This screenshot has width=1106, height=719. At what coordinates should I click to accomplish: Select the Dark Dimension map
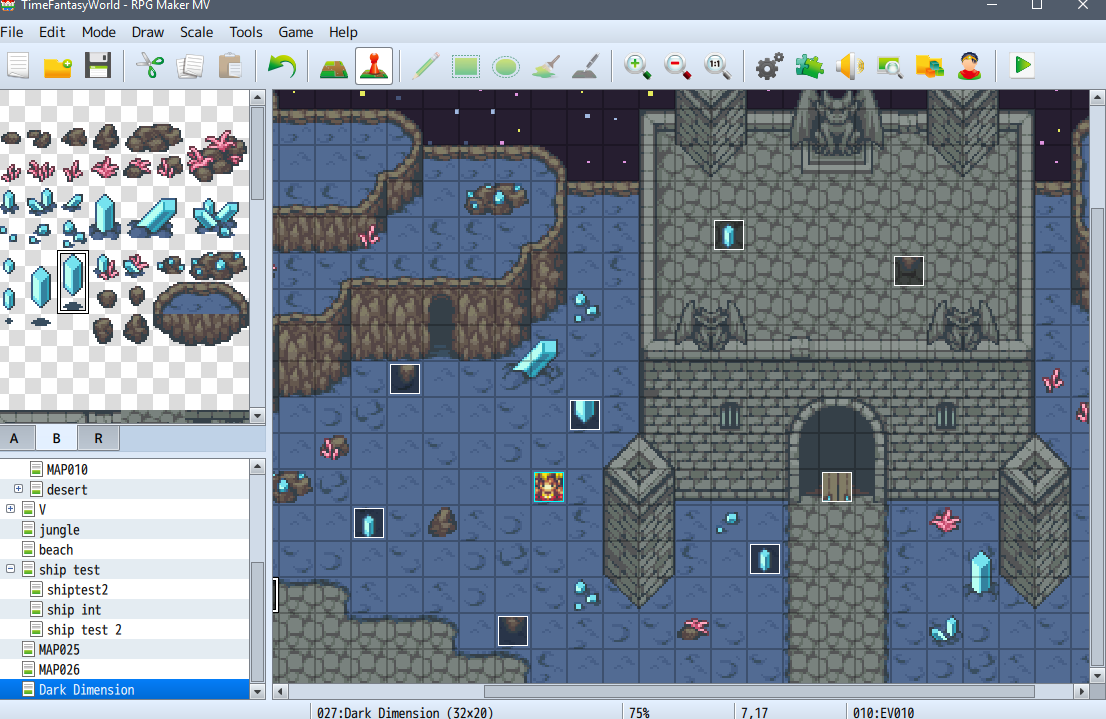pyautogui.click(x=124, y=689)
